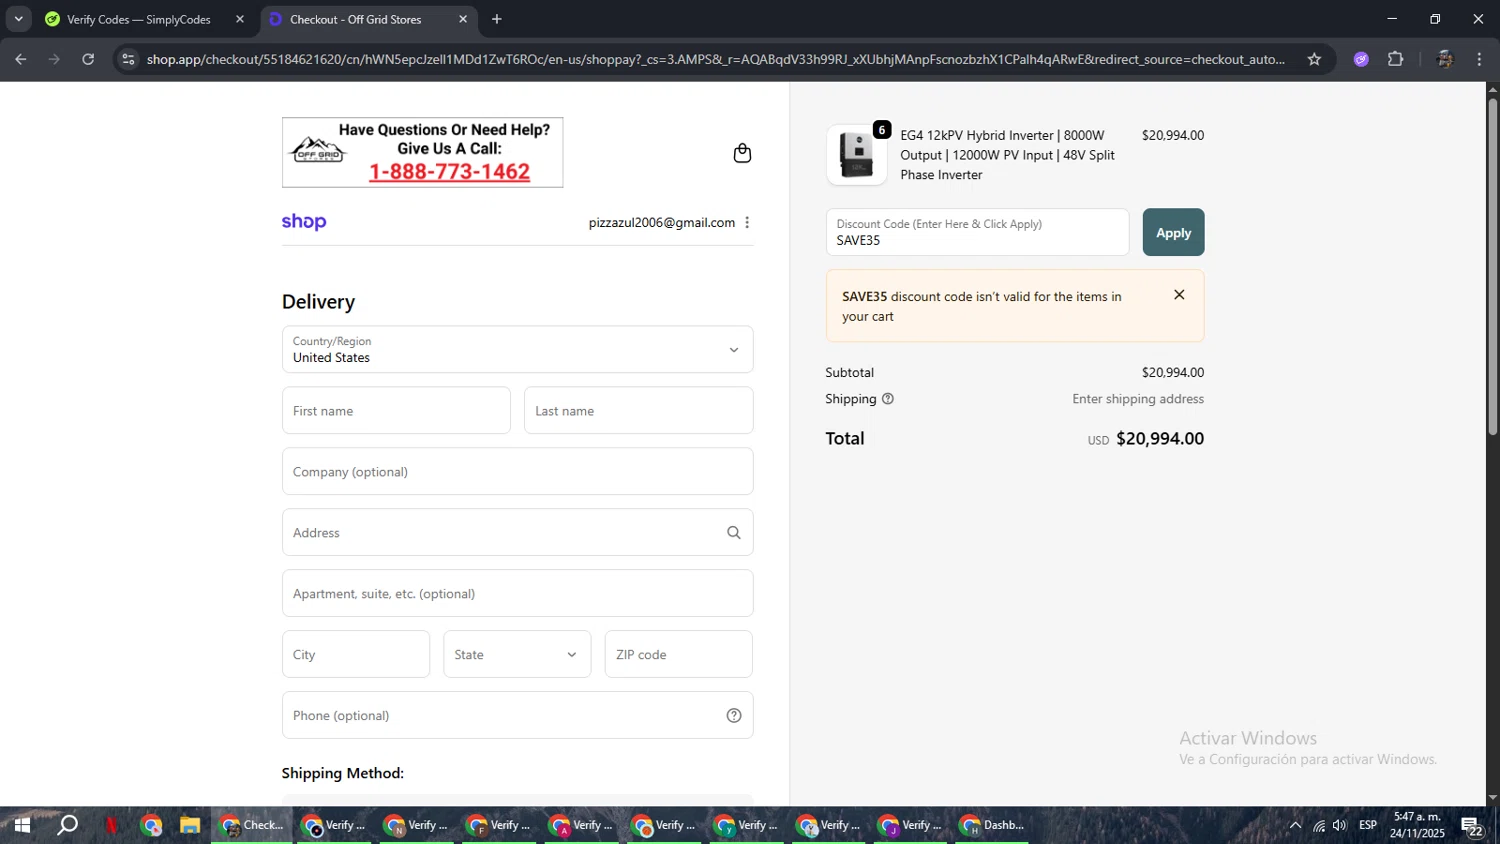The height and width of the screenshot is (844, 1500).
Task: Click the Discount Code input field
Action: tap(977, 232)
